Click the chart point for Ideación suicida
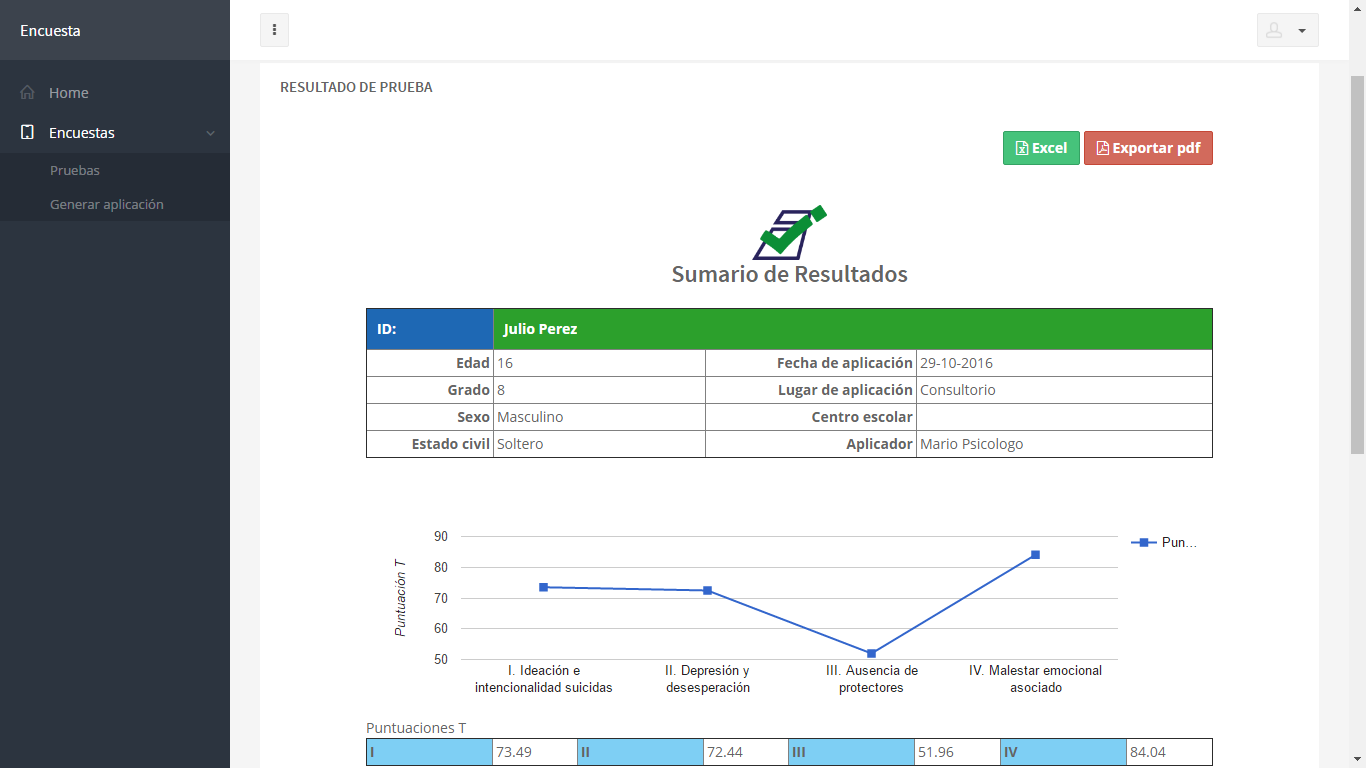1366x768 pixels. pyautogui.click(x=543, y=587)
